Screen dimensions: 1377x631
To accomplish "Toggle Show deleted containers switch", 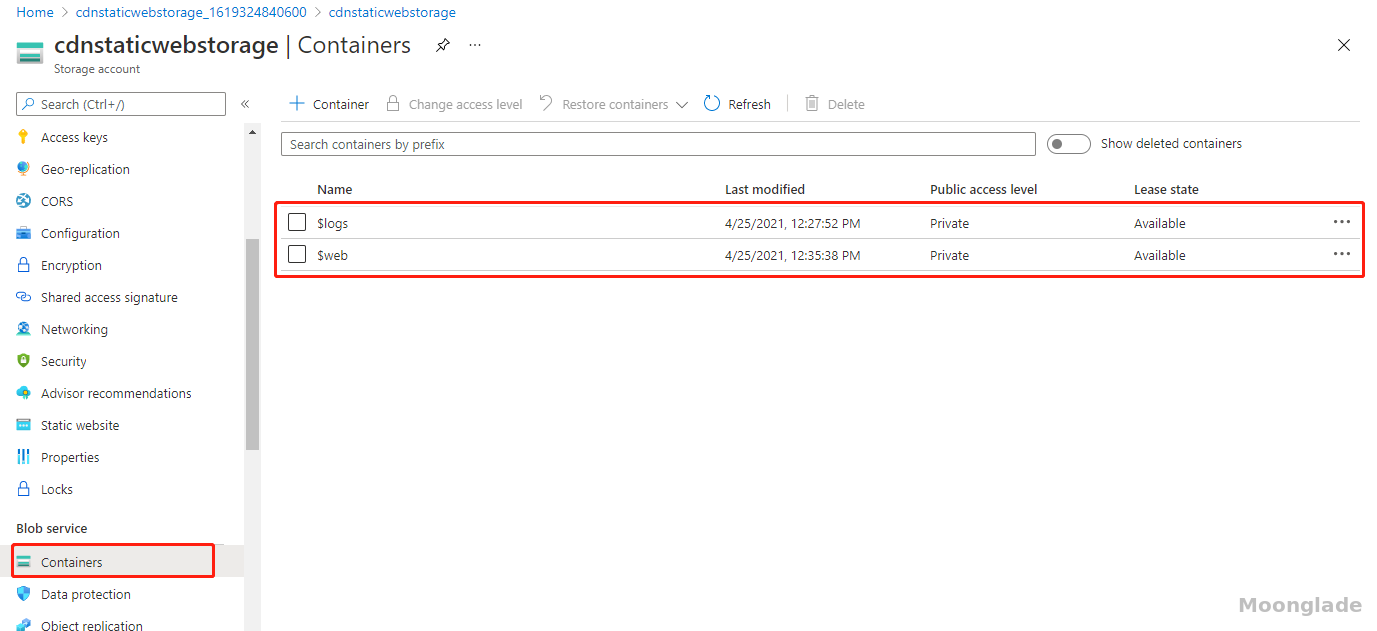I will click(1068, 144).
